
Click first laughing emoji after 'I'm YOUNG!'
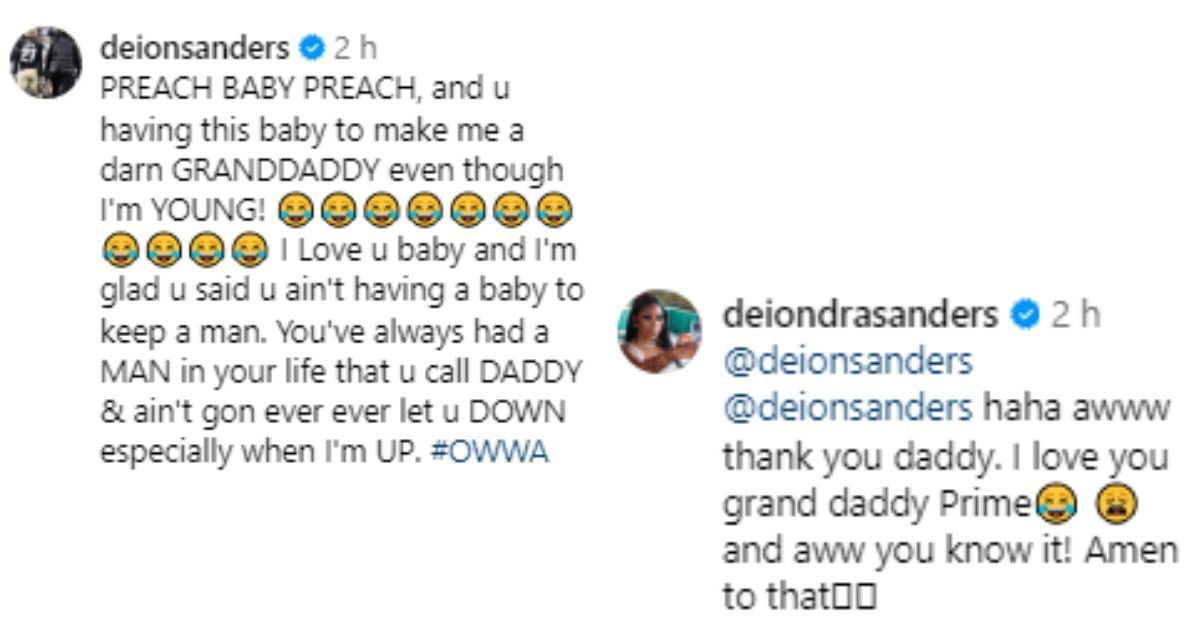point(296,210)
